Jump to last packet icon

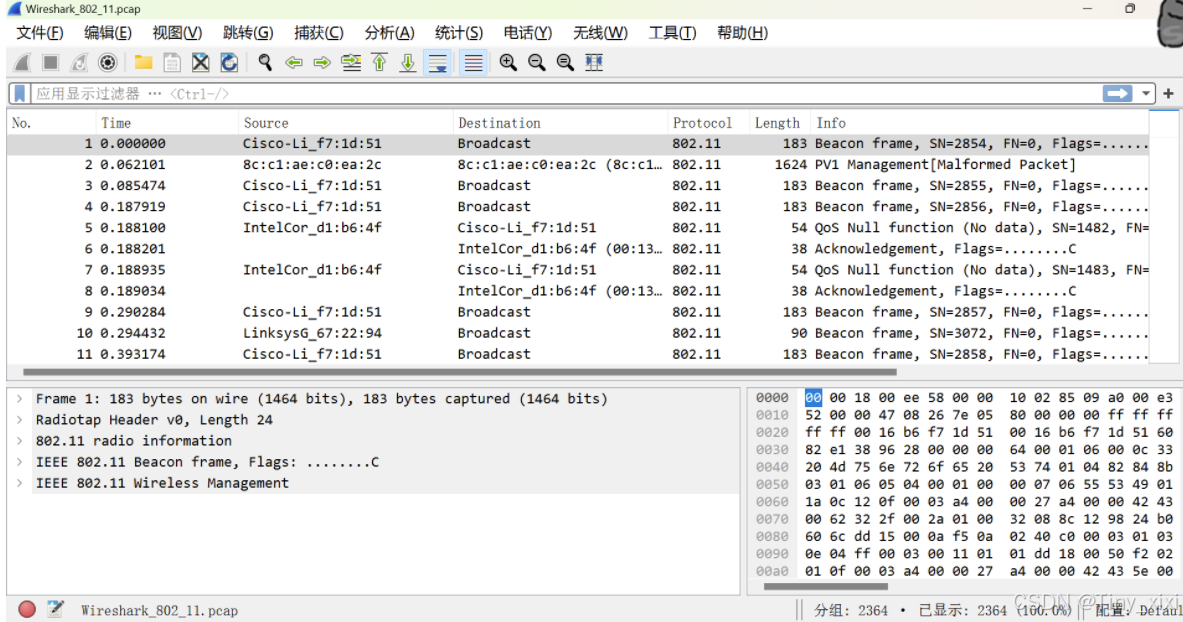(x=408, y=63)
